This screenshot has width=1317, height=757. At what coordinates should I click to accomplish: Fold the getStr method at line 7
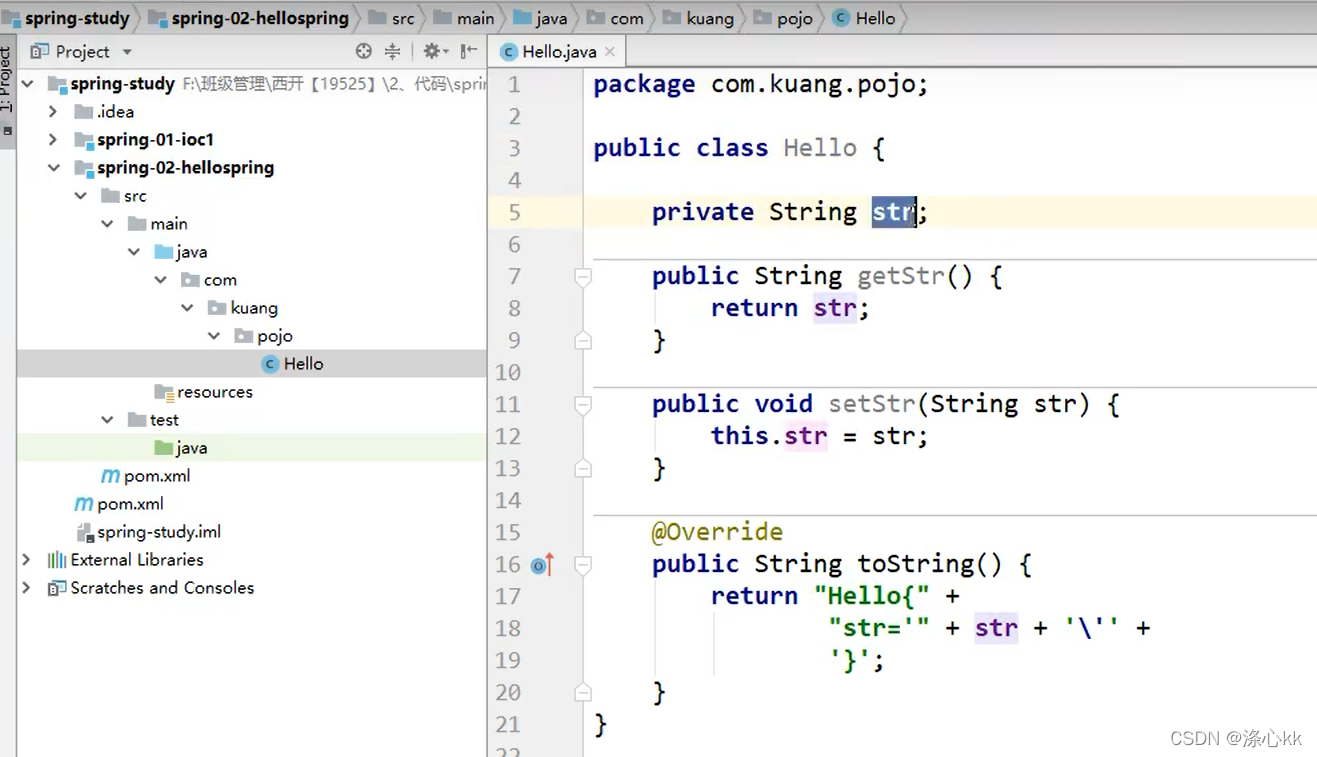coord(583,277)
